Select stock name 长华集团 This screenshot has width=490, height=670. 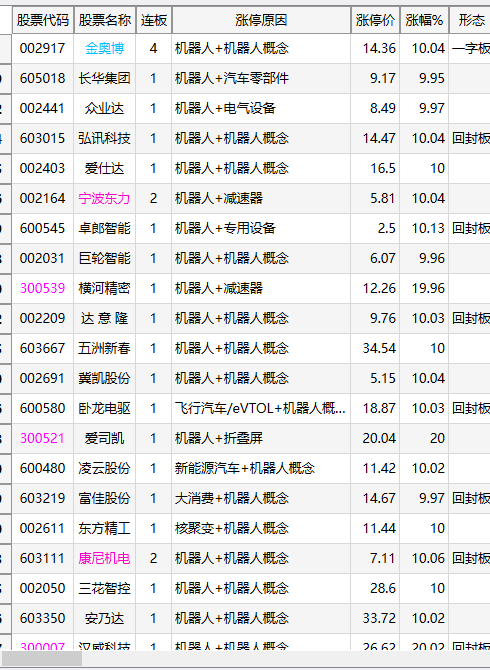click(105, 78)
